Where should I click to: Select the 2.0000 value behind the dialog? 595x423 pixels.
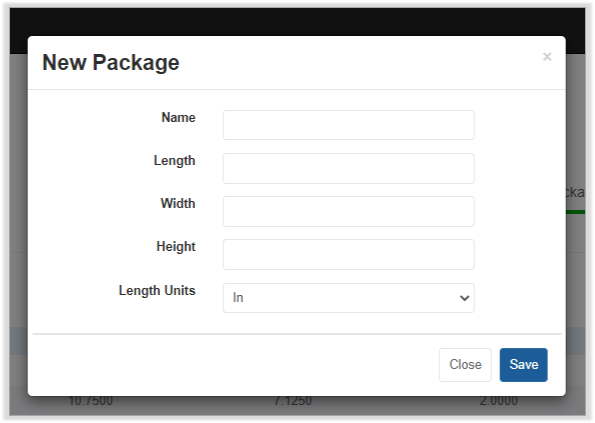pos(499,401)
